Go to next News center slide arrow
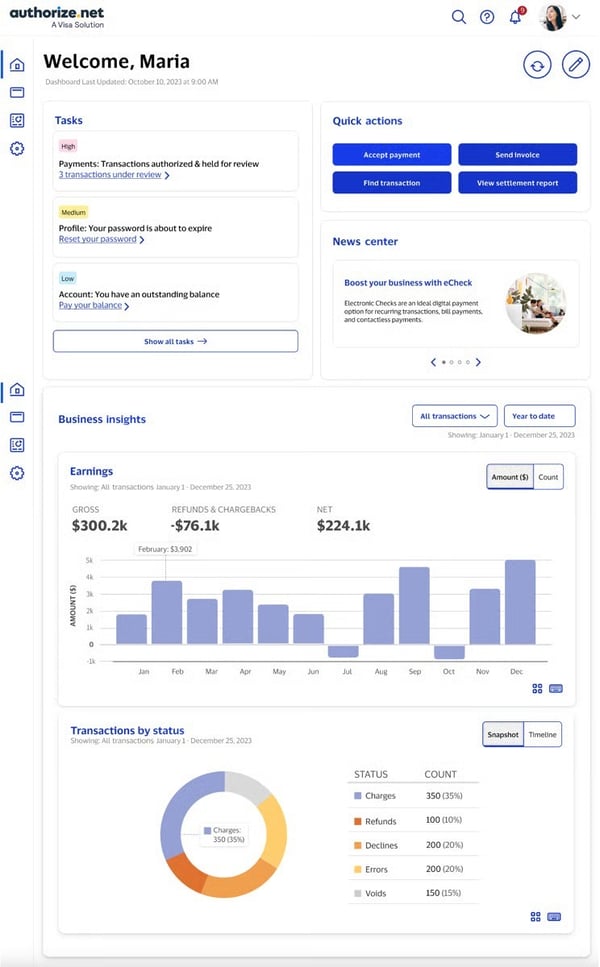This screenshot has width=600, height=967. tap(478, 362)
